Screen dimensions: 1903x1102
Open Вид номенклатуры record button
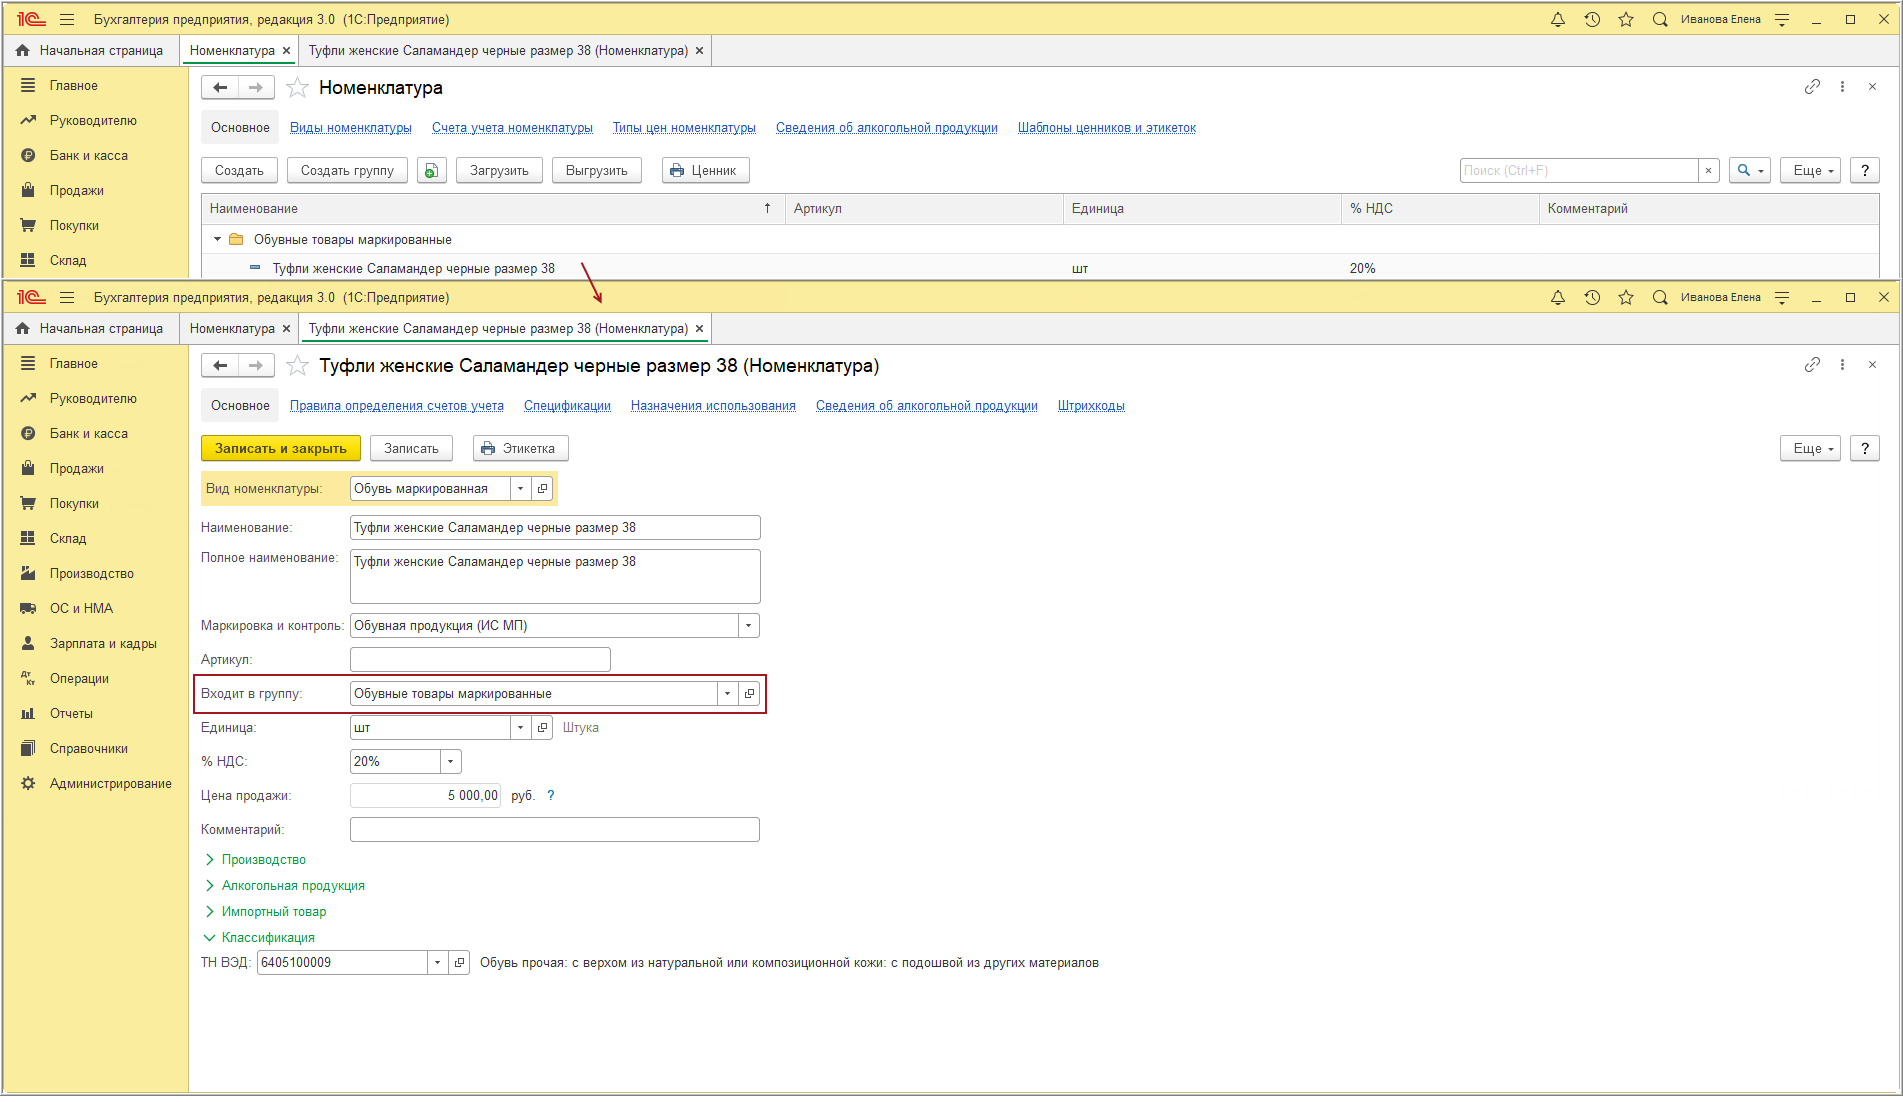coord(542,488)
